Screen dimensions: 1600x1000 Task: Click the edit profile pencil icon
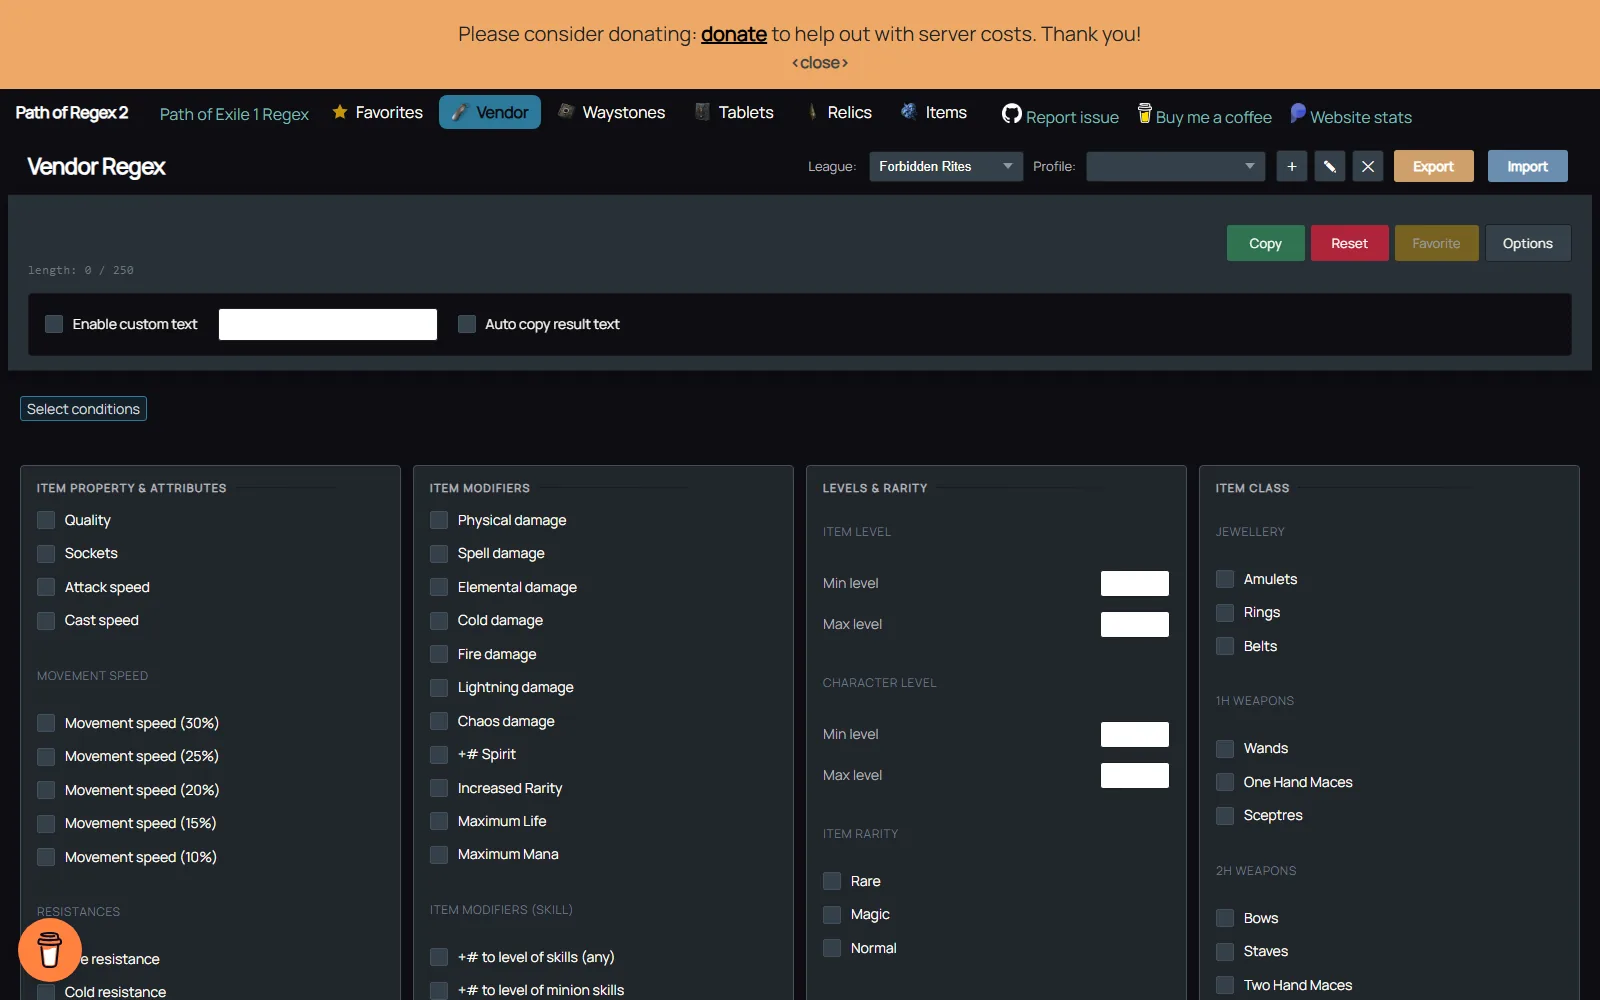click(x=1330, y=166)
